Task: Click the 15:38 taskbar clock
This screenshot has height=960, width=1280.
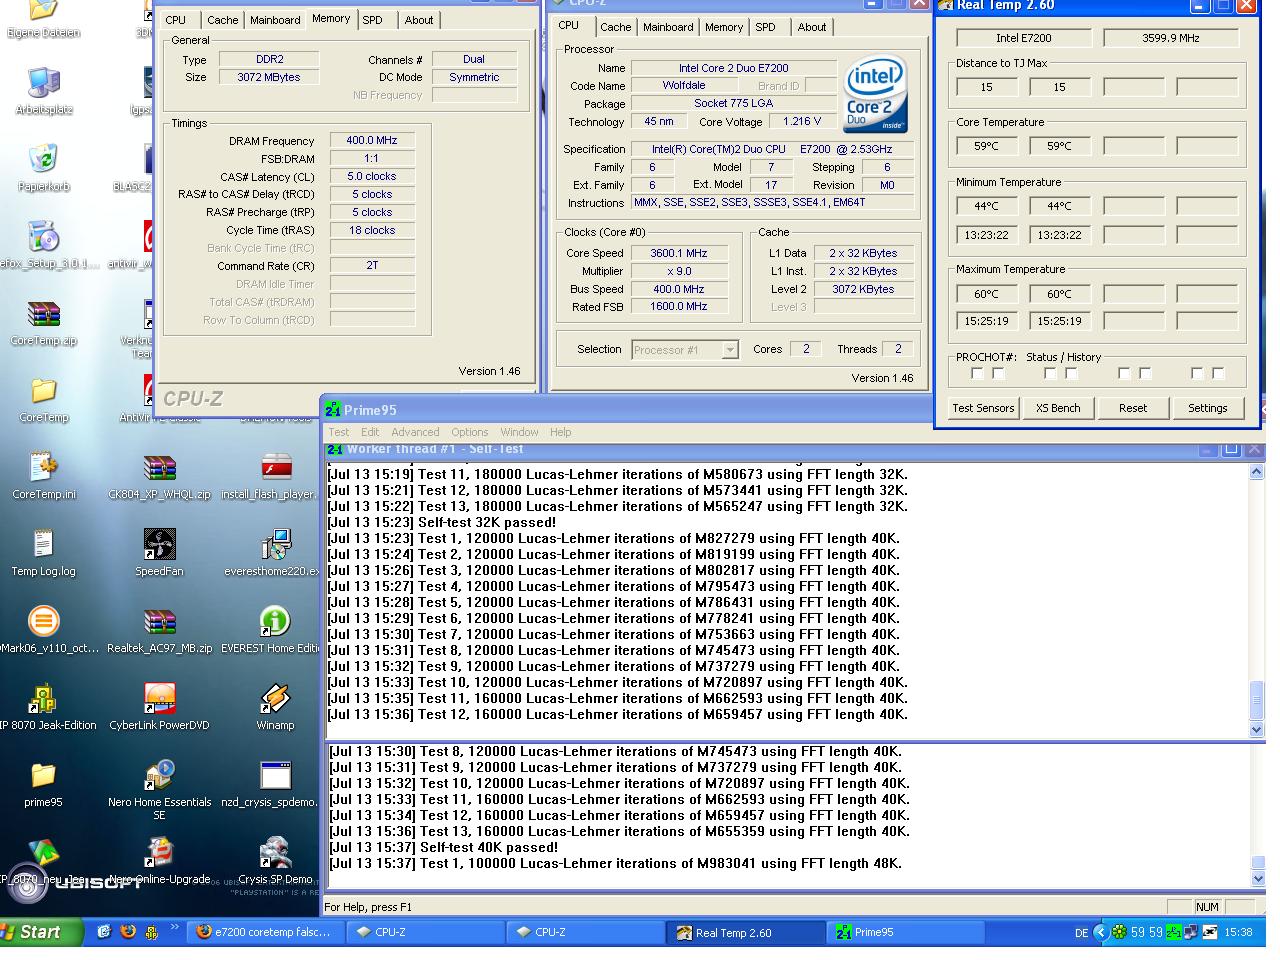Action: click(x=1238, y=933)
